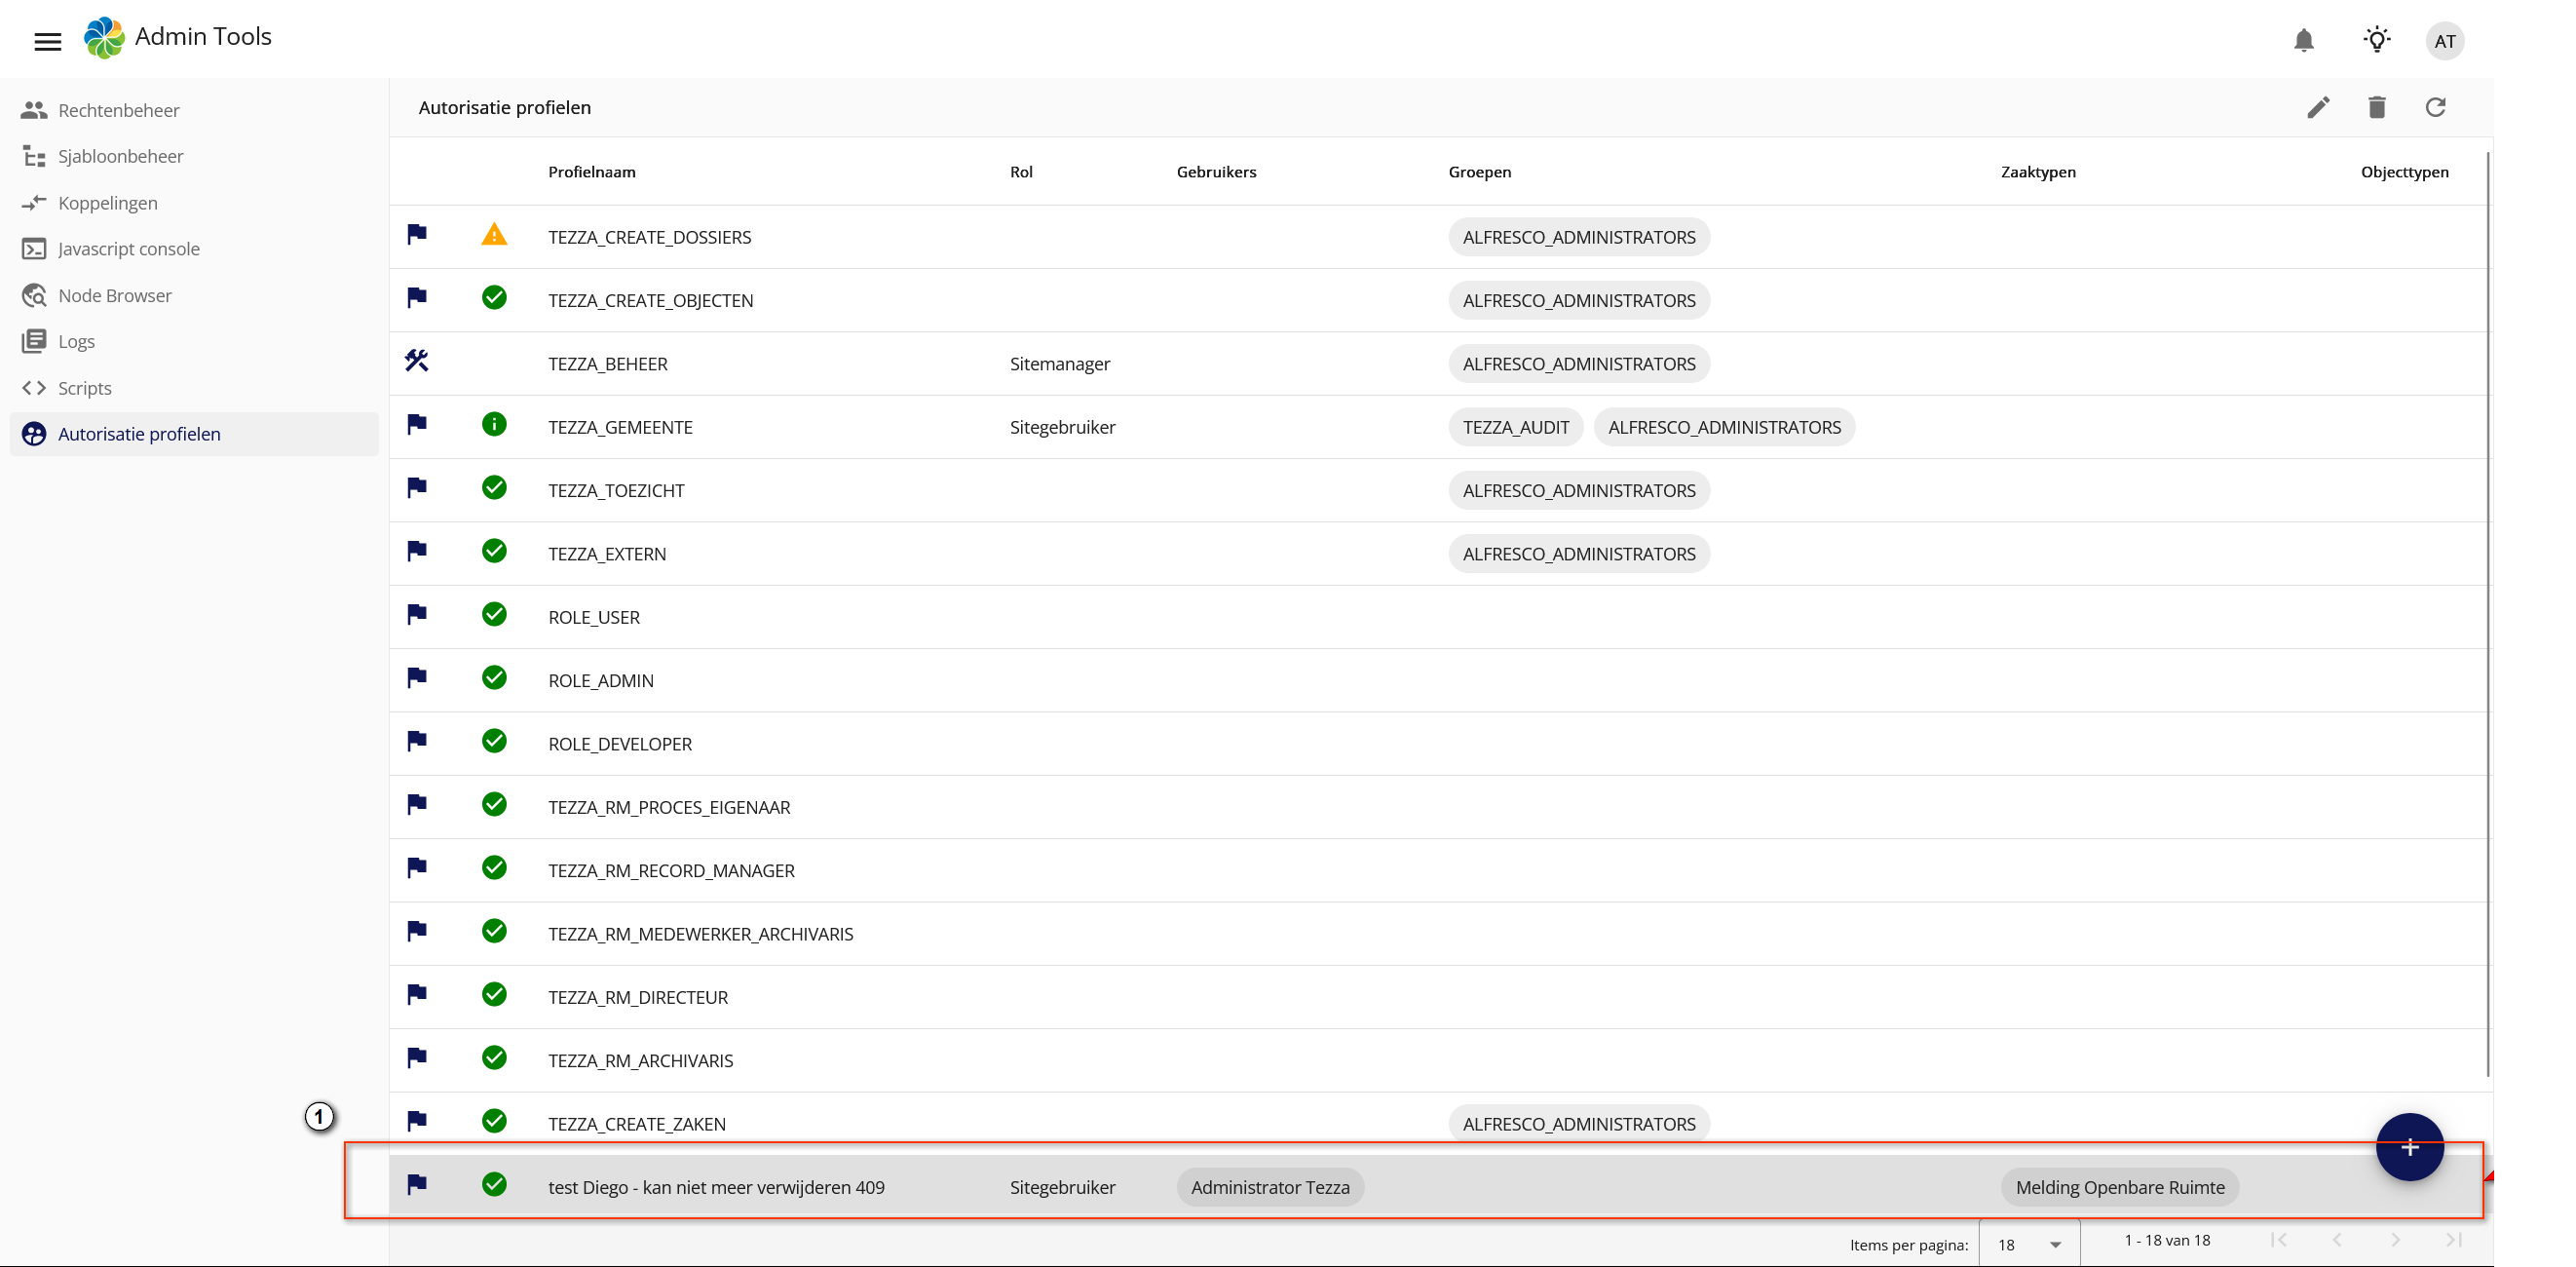Go to the previous page
2576x1267 pixels.
tap(2337, 1240)
